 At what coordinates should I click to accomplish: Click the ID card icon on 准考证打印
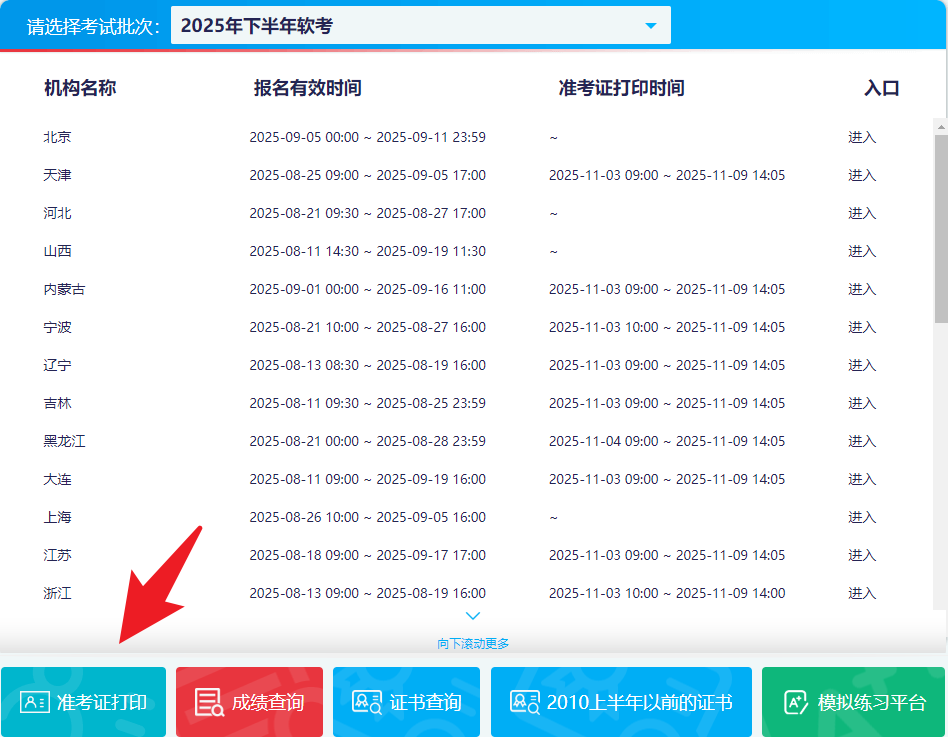pyautogui.click(x=34, y=702)
